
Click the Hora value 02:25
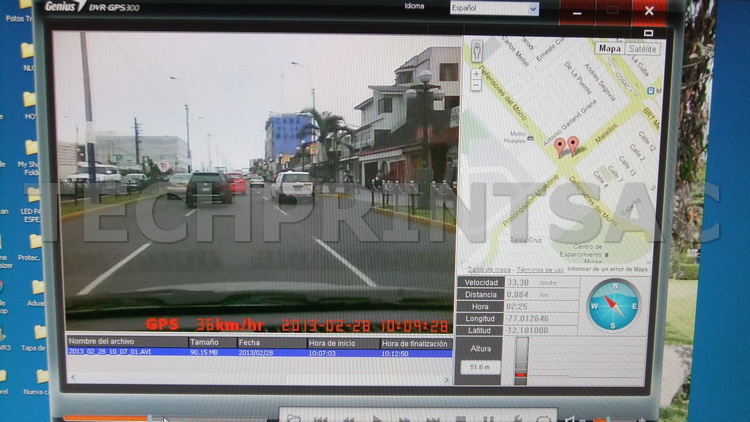(517, 307)
